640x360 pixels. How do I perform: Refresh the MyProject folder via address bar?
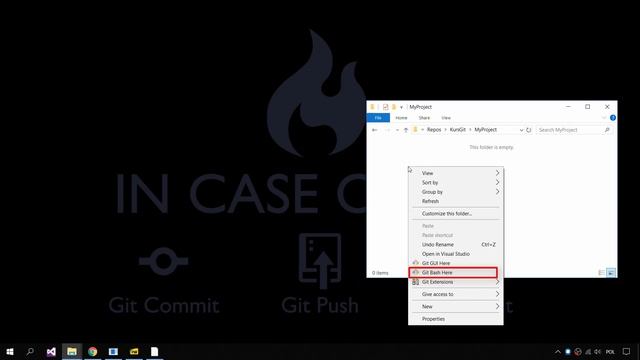click(529, 130)
